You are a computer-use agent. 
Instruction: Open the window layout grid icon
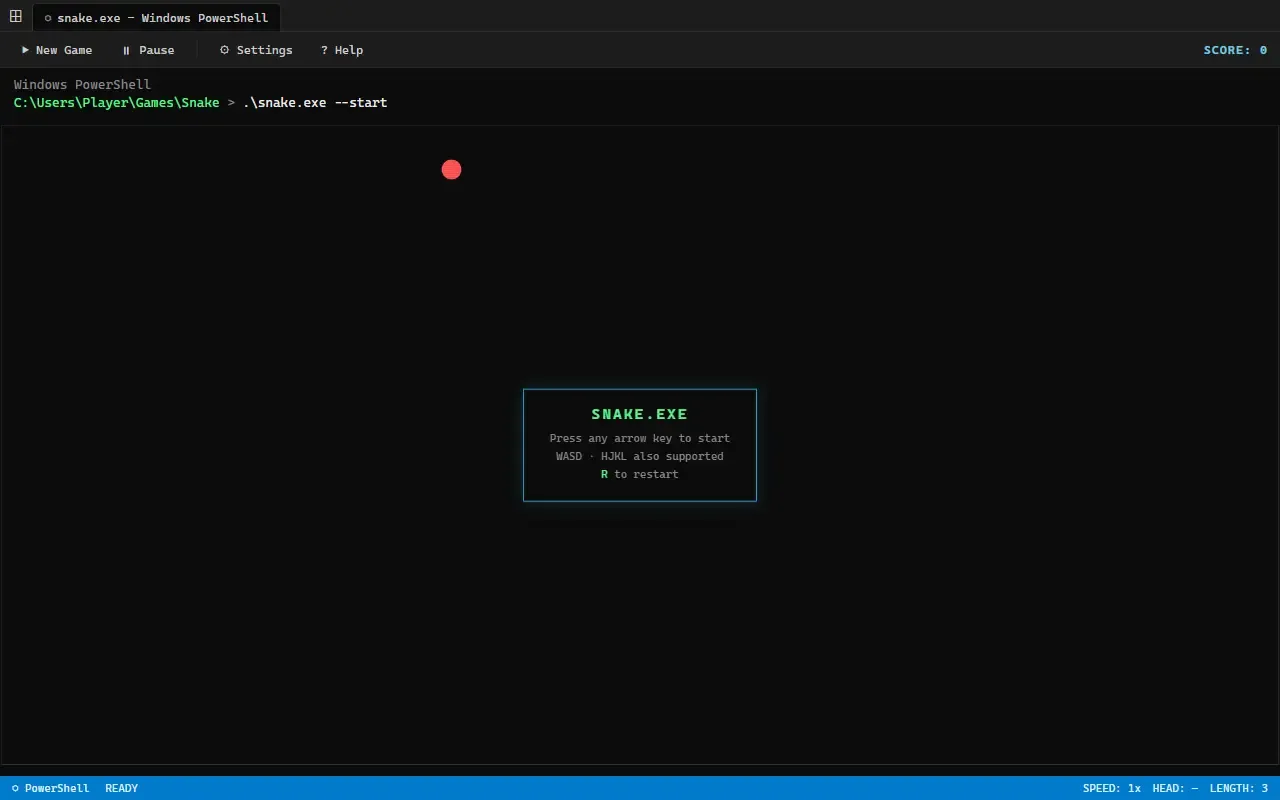(x=15, y=16)
